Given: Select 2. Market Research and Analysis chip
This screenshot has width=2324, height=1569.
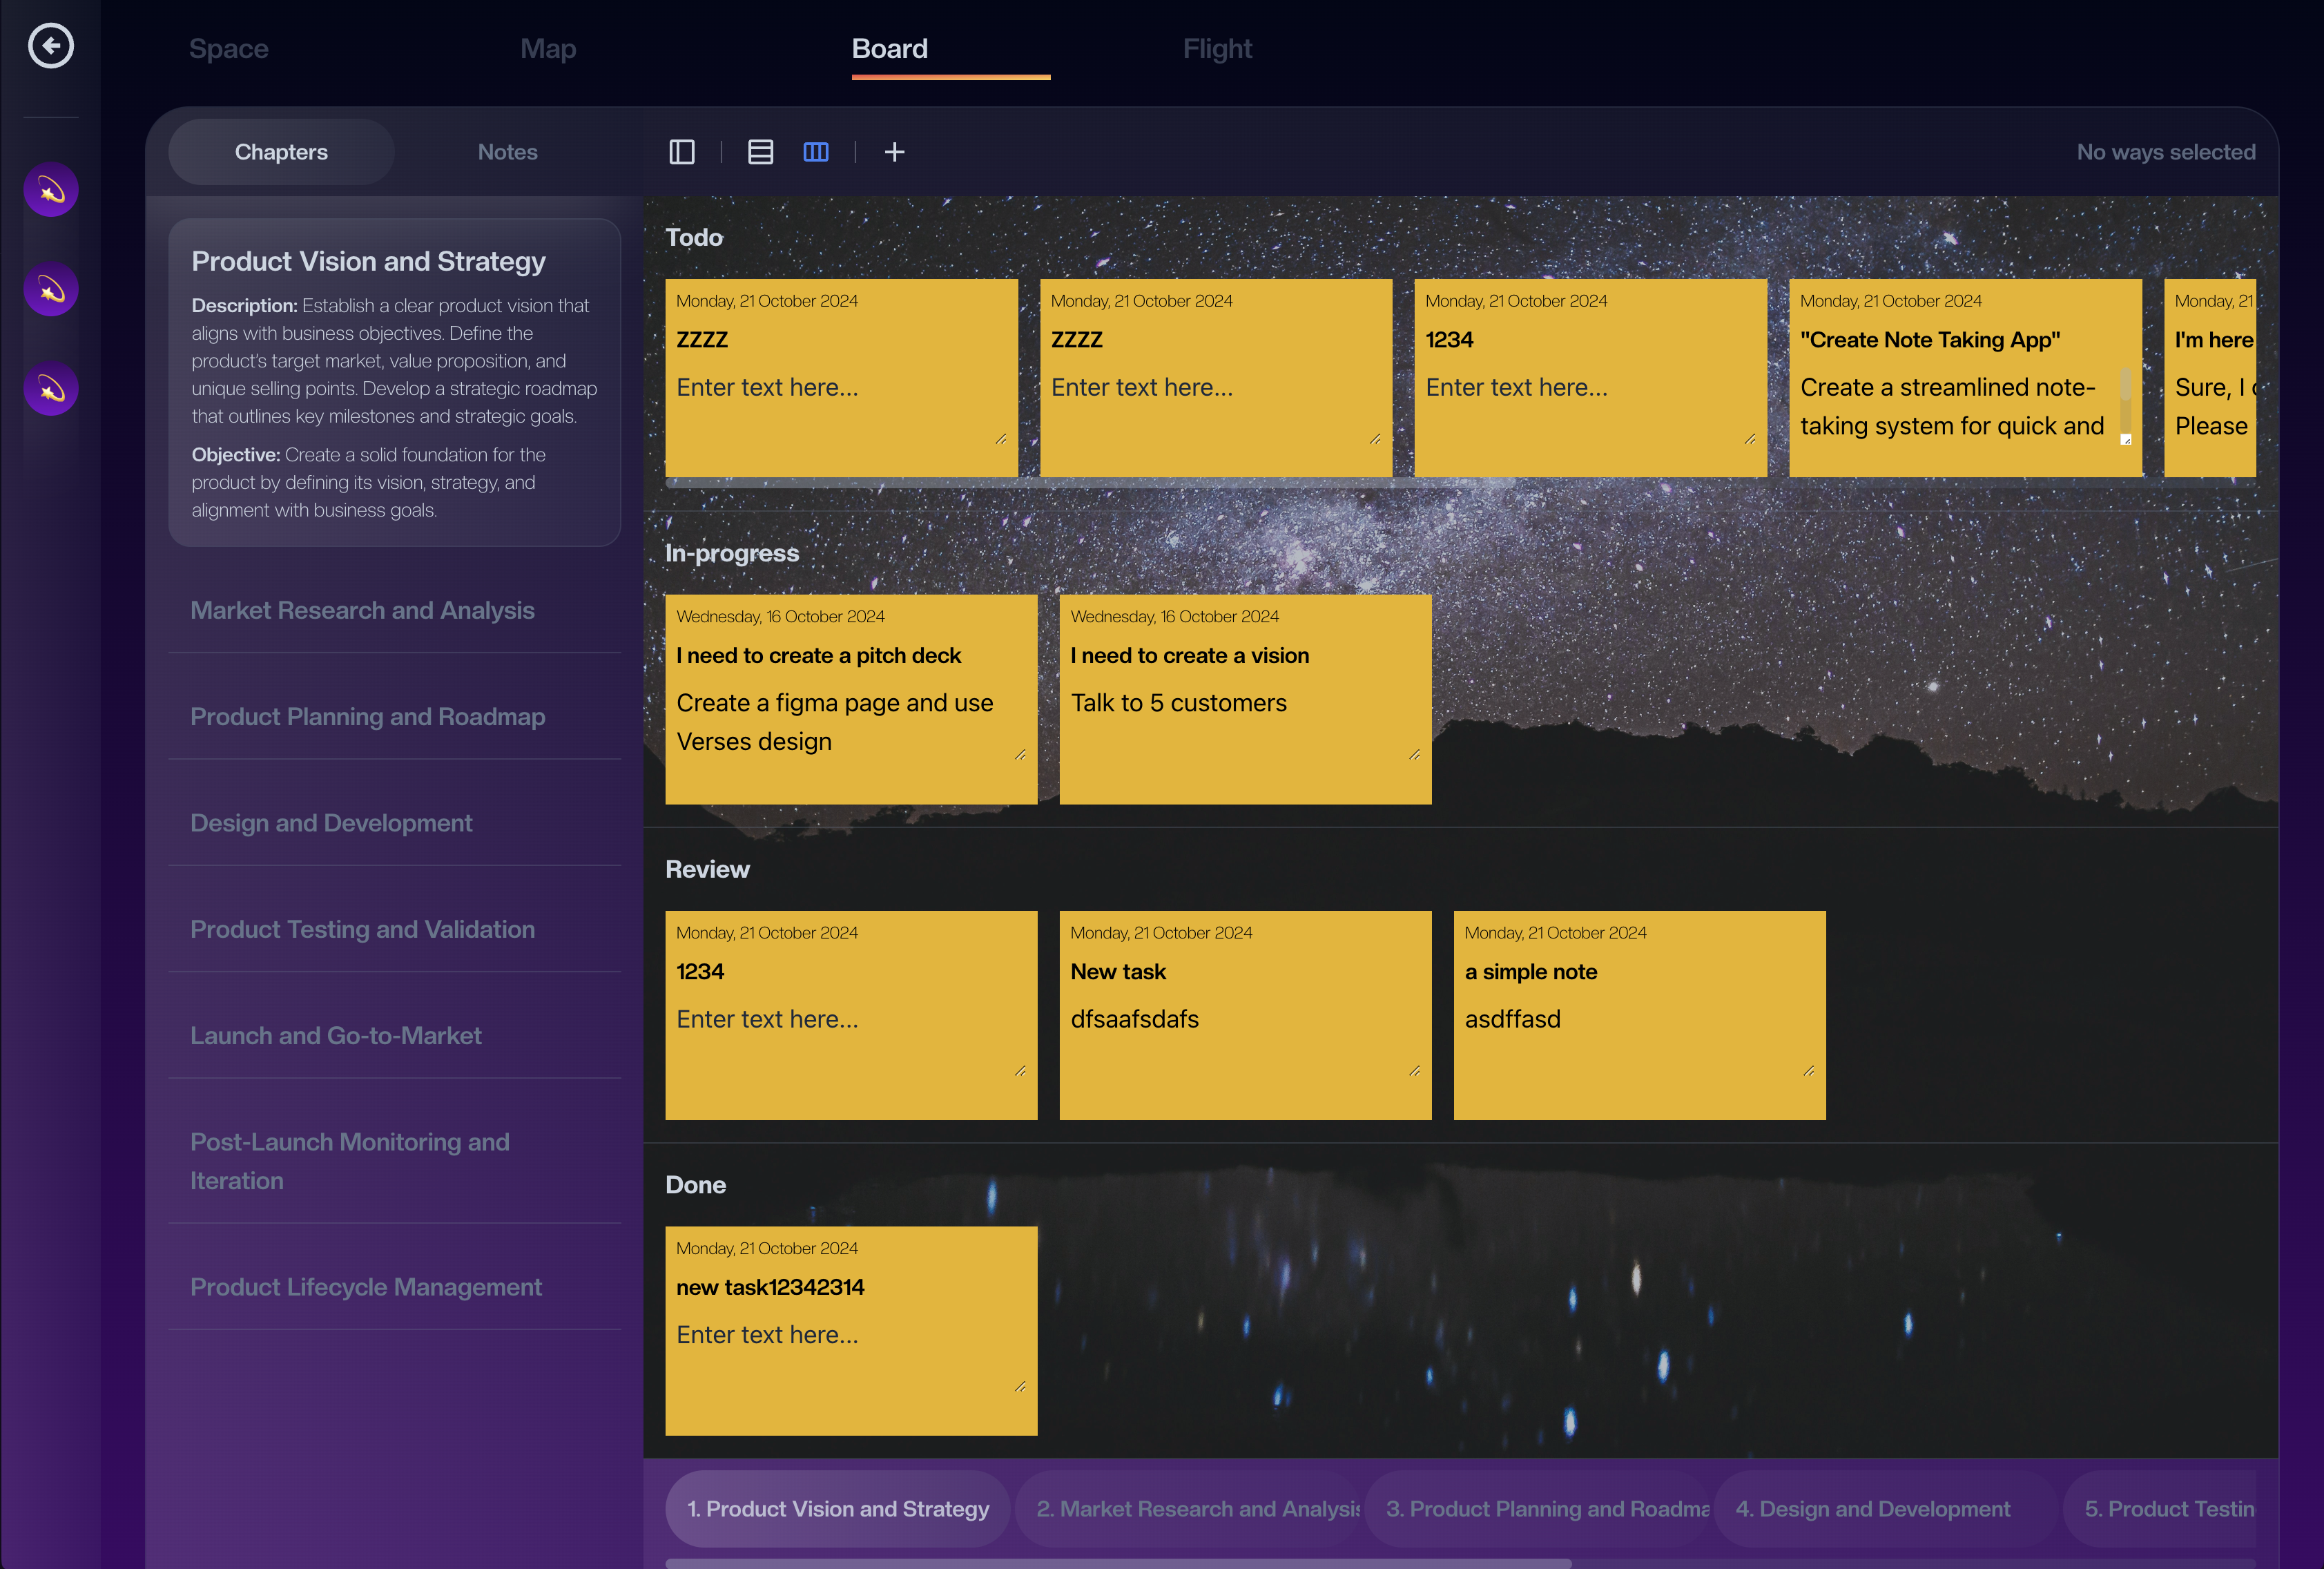Looking at the screenshot, I should coord(1197,1509).
